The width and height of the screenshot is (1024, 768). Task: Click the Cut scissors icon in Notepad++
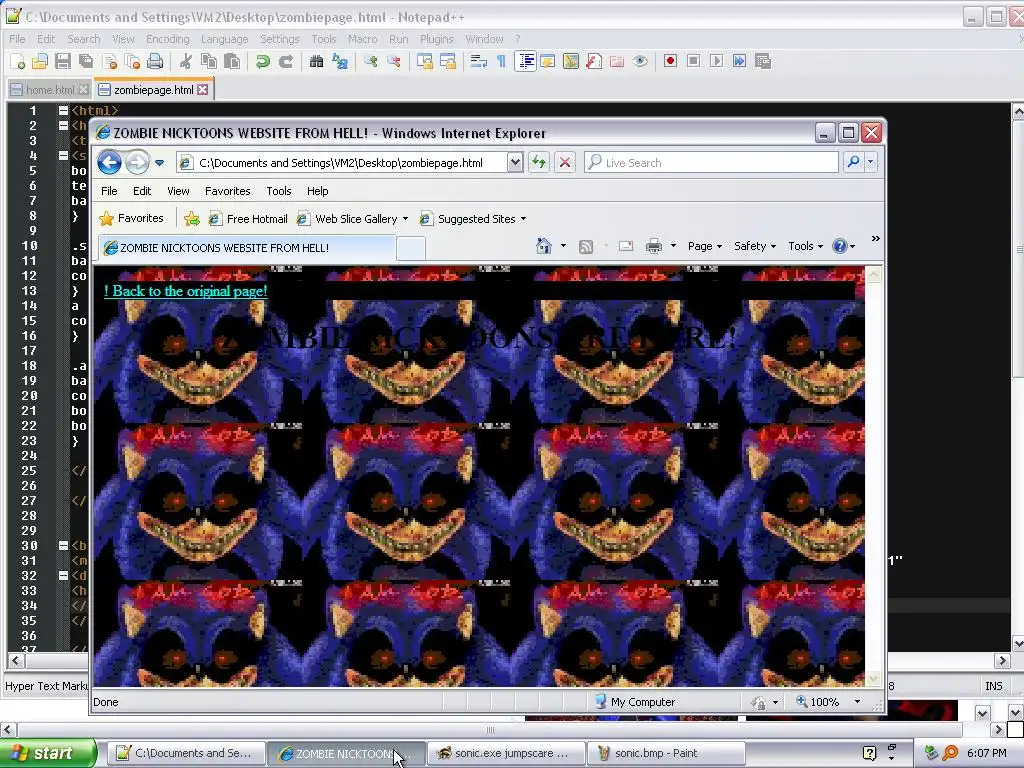[x=186, y=61]
